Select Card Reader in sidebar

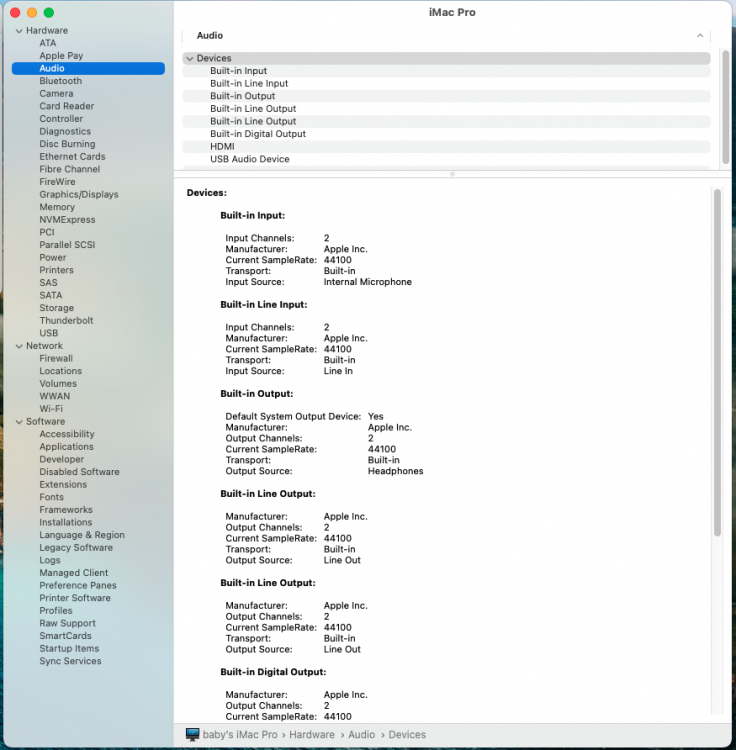(x=66, y=106)
